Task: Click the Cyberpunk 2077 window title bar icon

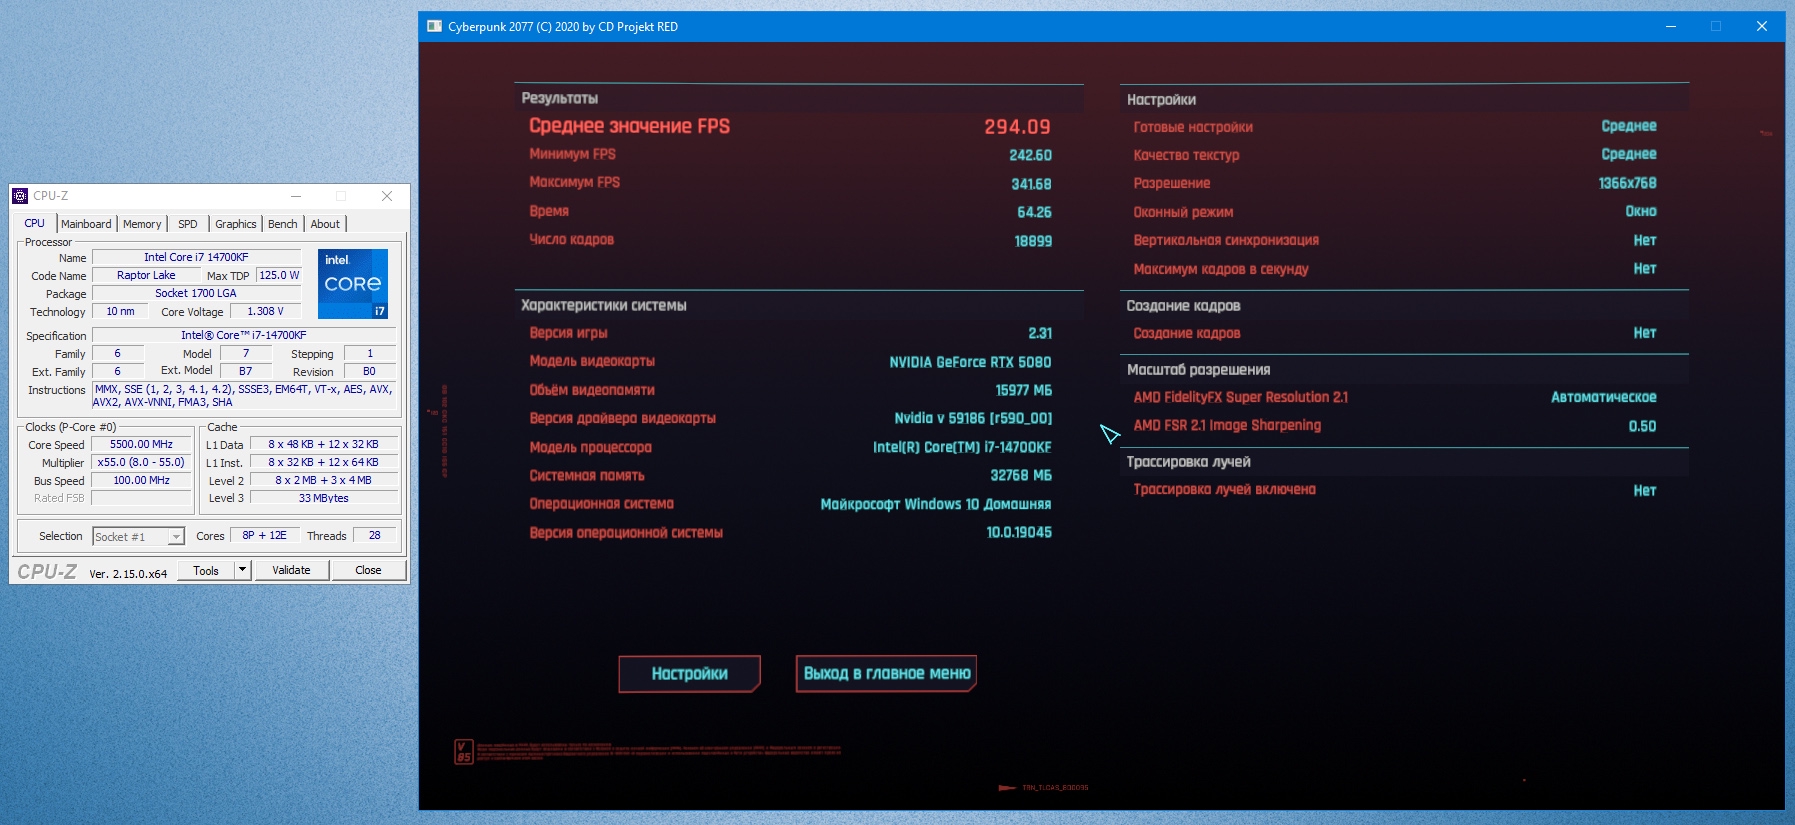Action: click(x=434, y=27)
